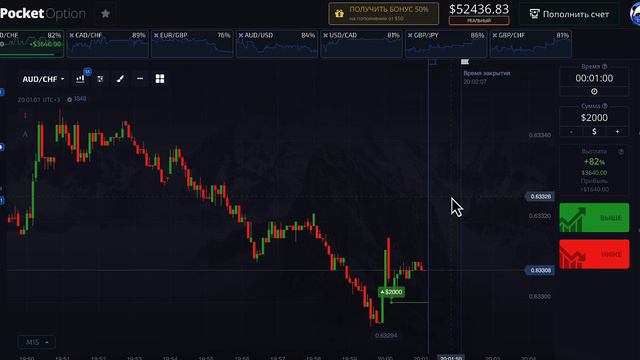The height and width of the screenshot is (360, 640).
Task: Open the 50% bonus offer banner
Action: [384, 13]
